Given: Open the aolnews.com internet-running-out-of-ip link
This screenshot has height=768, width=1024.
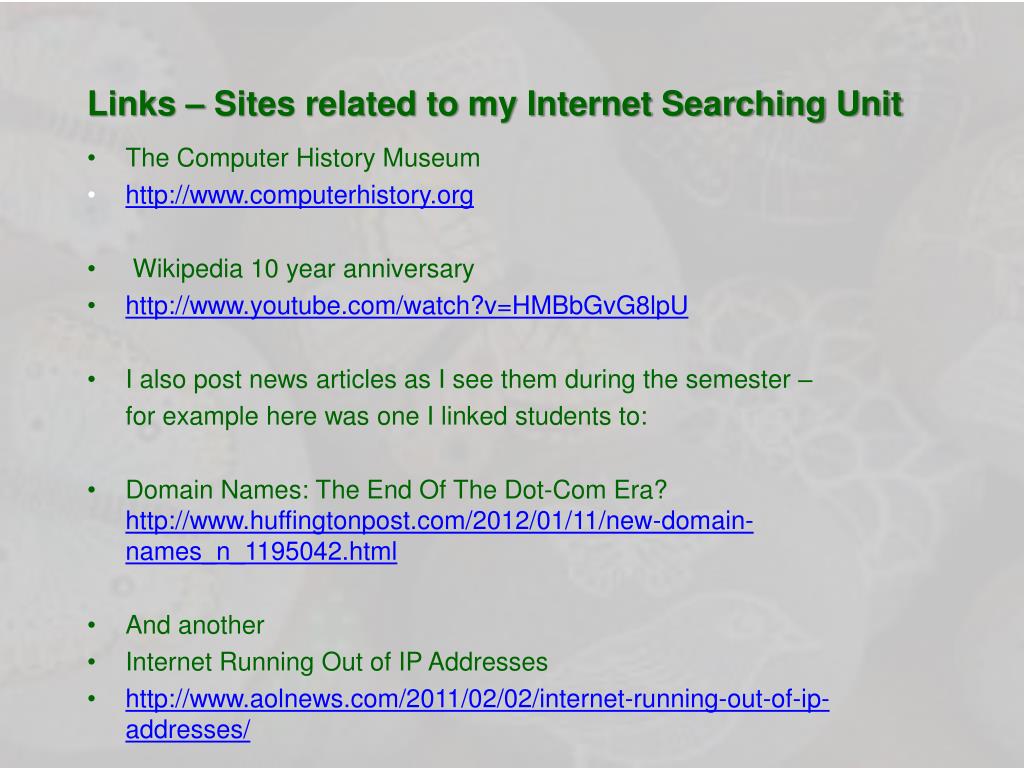Looking at the screenshot, I should [x=477, y=699].
